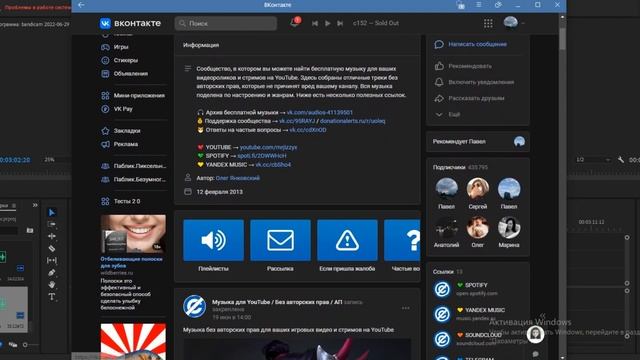Open Закладки in the sidebar

[x=127, y=131]
